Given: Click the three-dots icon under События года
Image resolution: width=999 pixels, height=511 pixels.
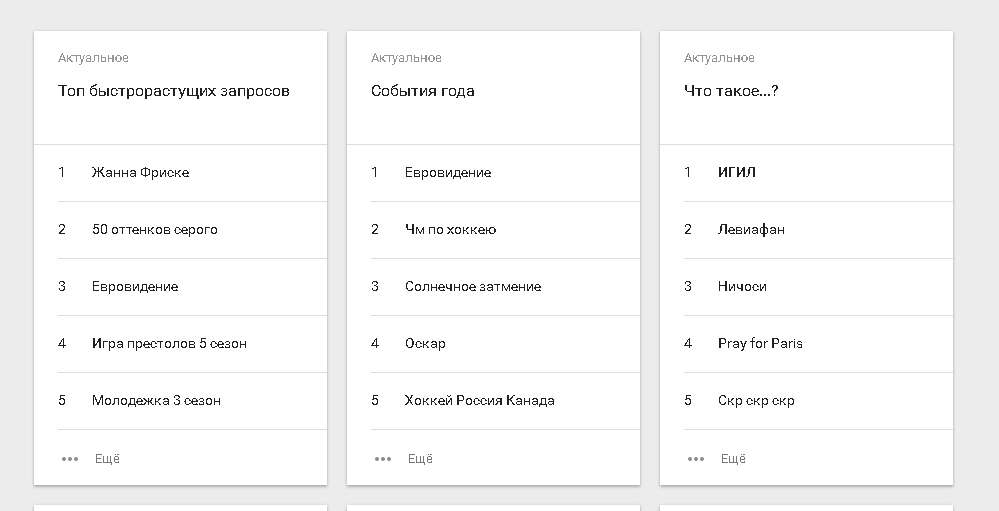Looking at the screenshot, I should click(x=383, y=459).
